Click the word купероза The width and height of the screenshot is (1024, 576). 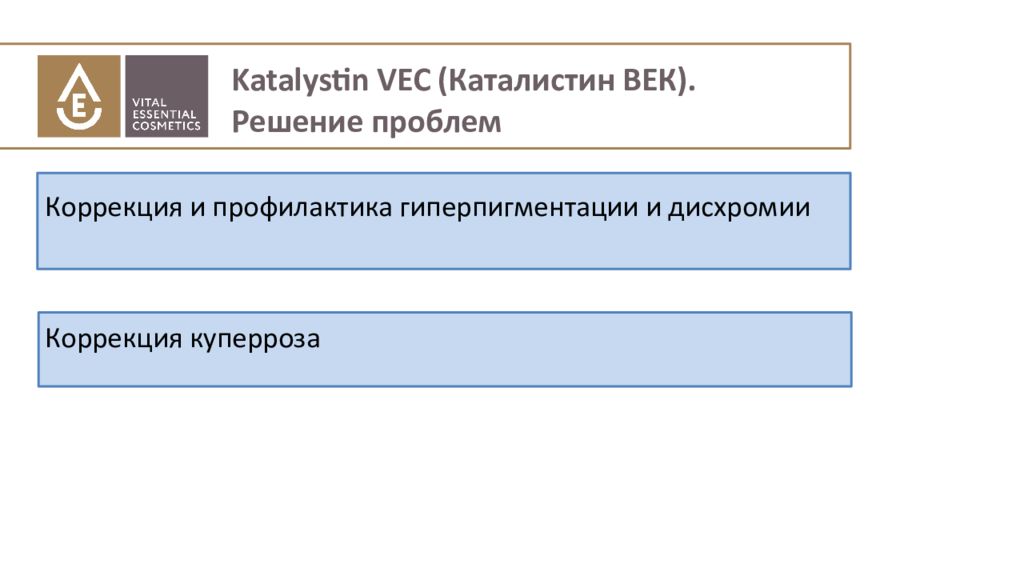pyautogui.click(x=255, y=340)
